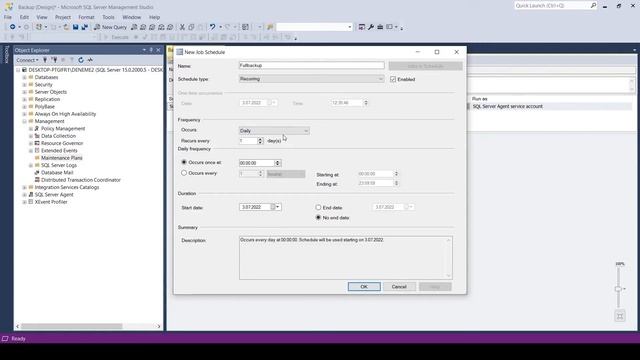
Task: Expand the Security tree node
Action: 24,84
